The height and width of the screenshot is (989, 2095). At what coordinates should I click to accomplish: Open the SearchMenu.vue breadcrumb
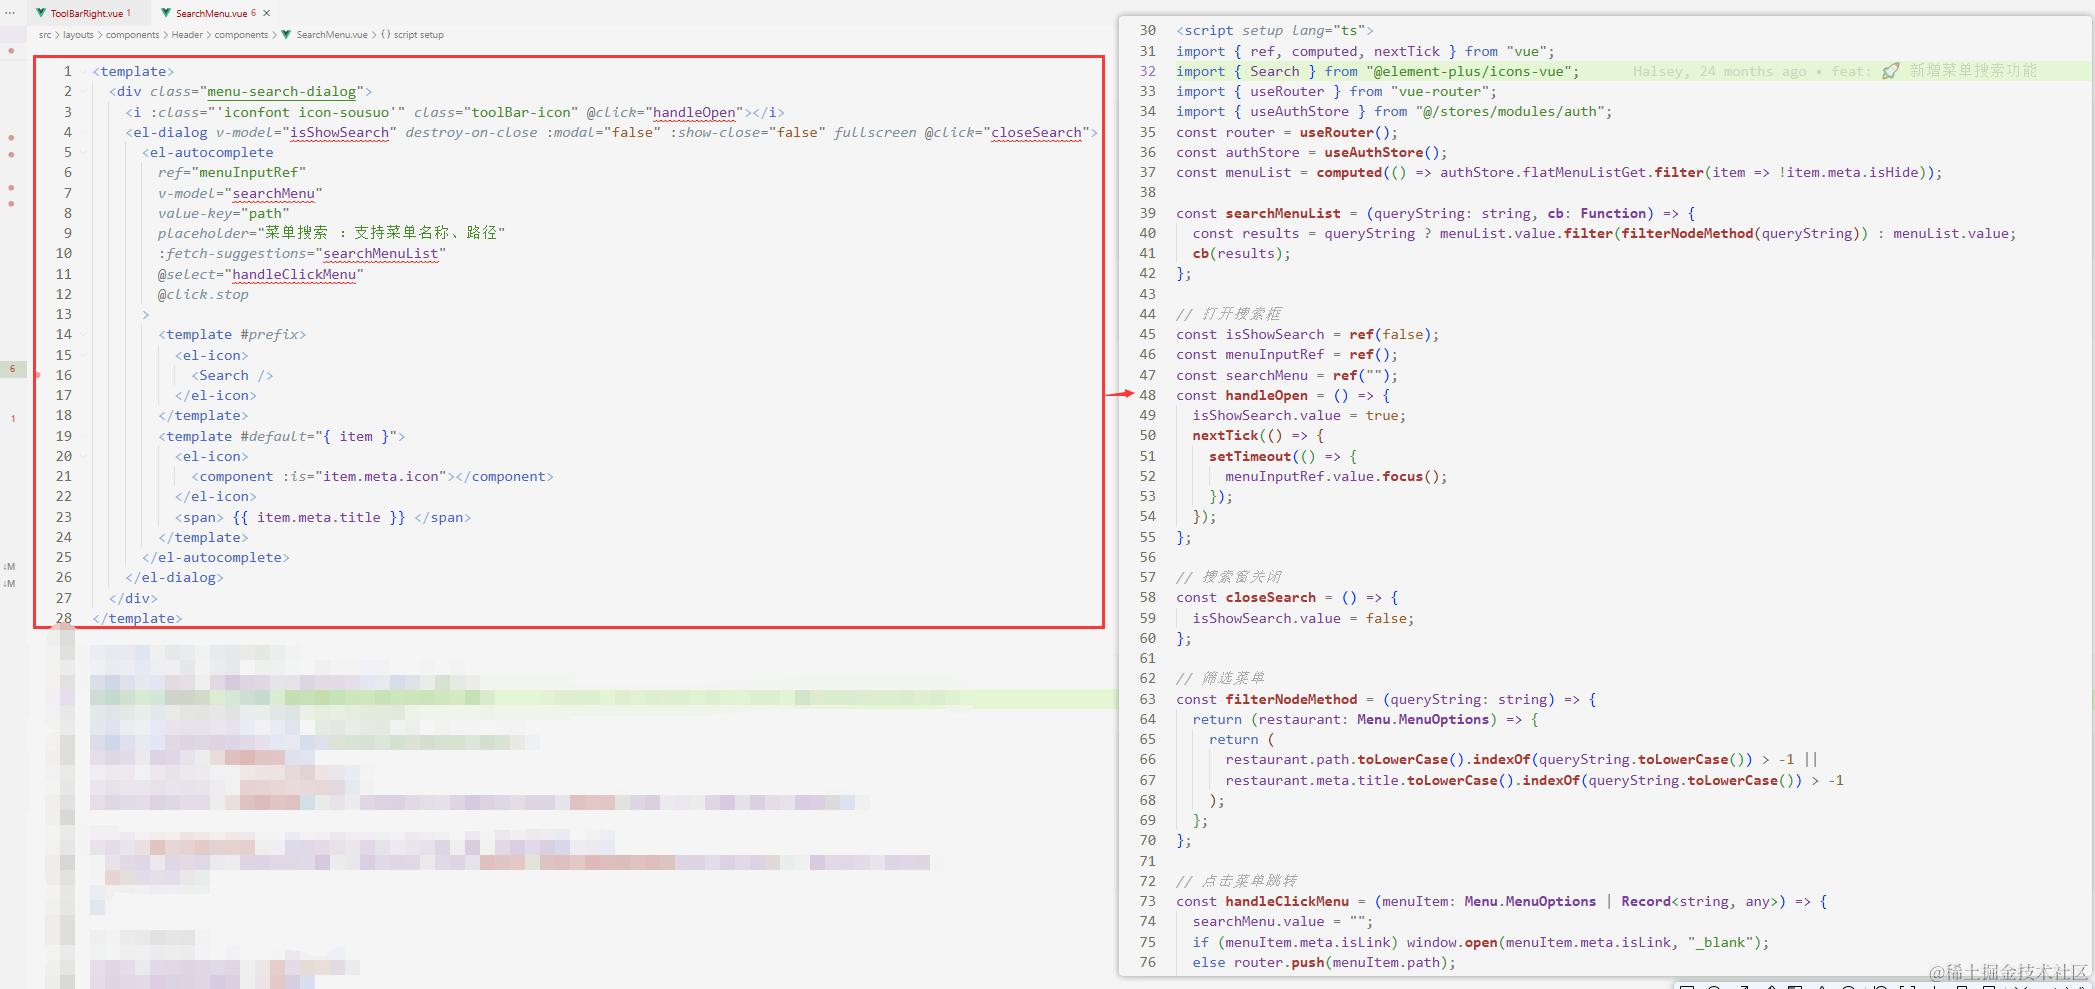(332, 35)
